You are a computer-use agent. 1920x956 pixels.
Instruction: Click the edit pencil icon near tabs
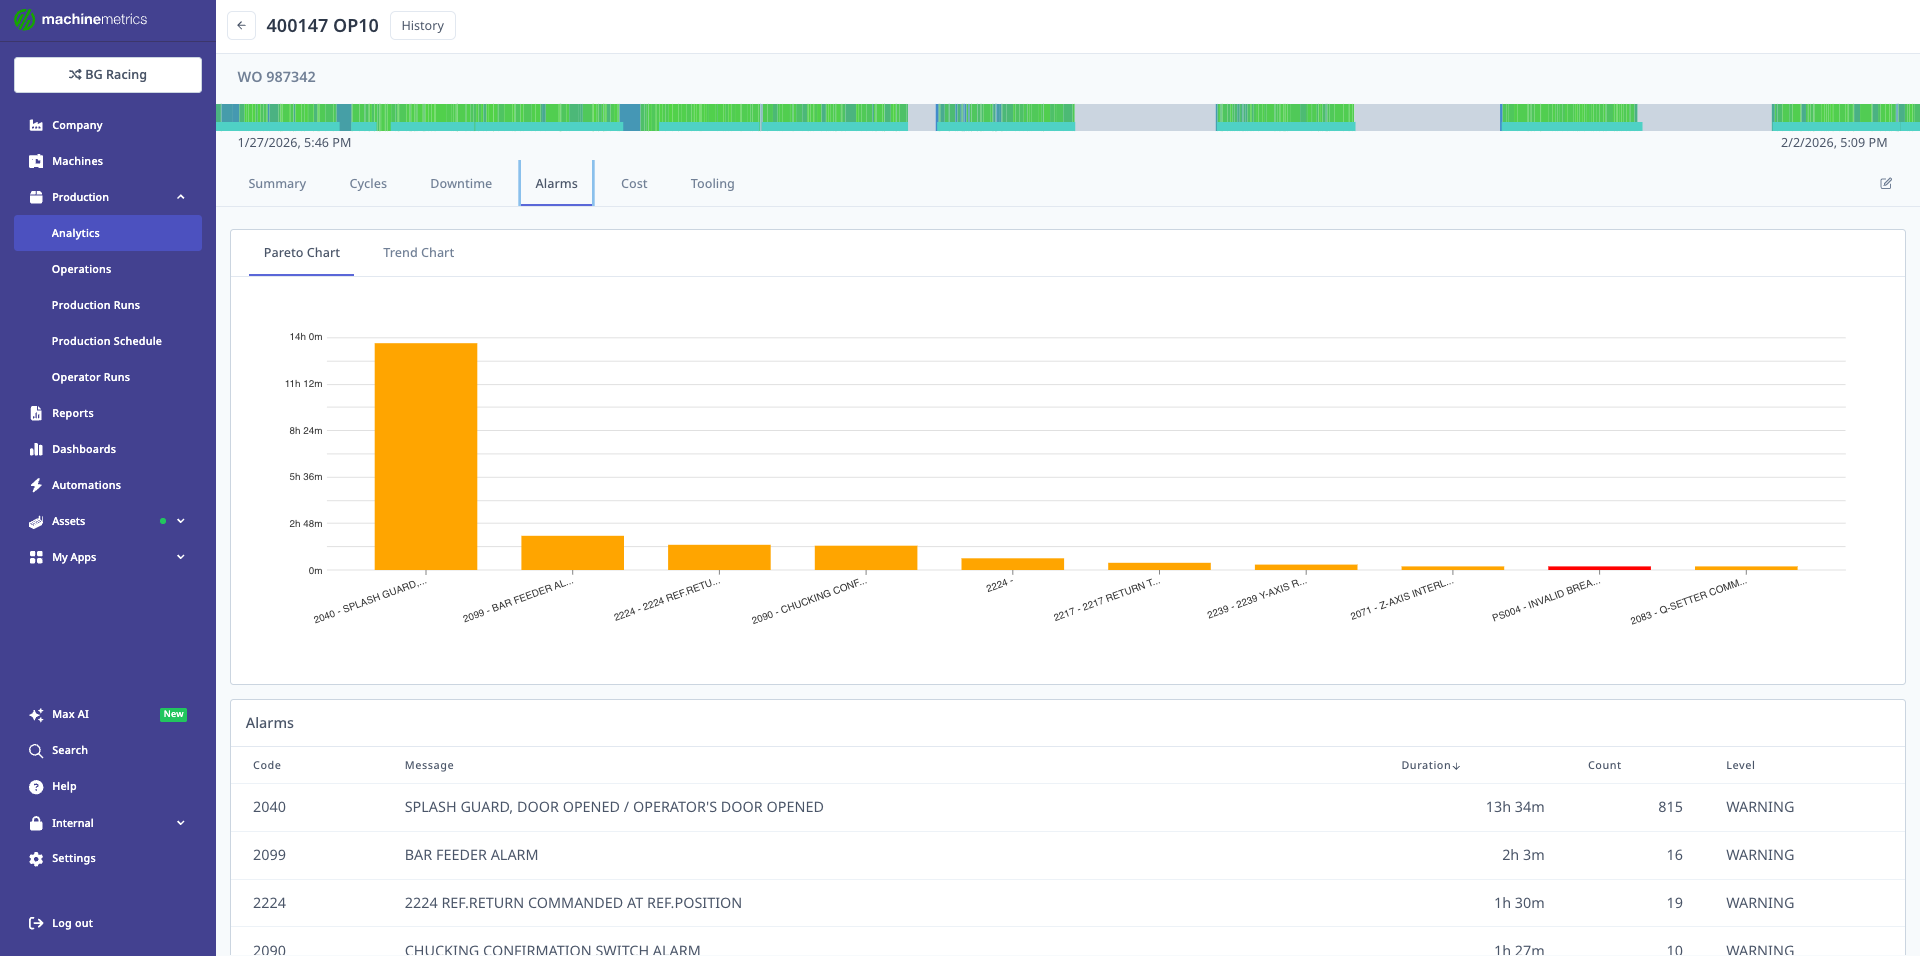pos(1886,183)
